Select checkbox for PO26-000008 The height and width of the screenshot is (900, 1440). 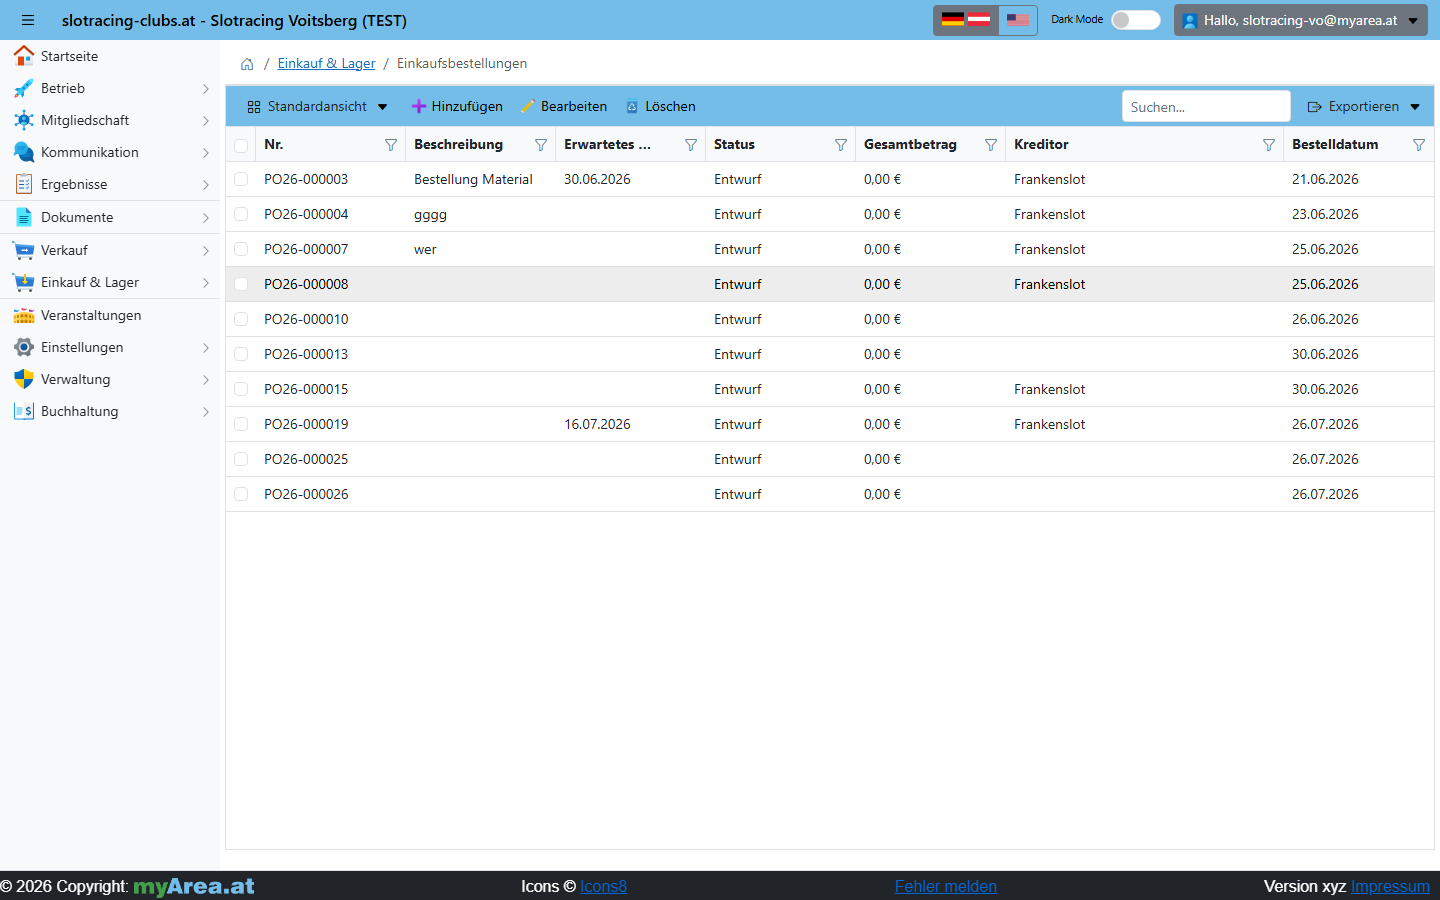241,284
